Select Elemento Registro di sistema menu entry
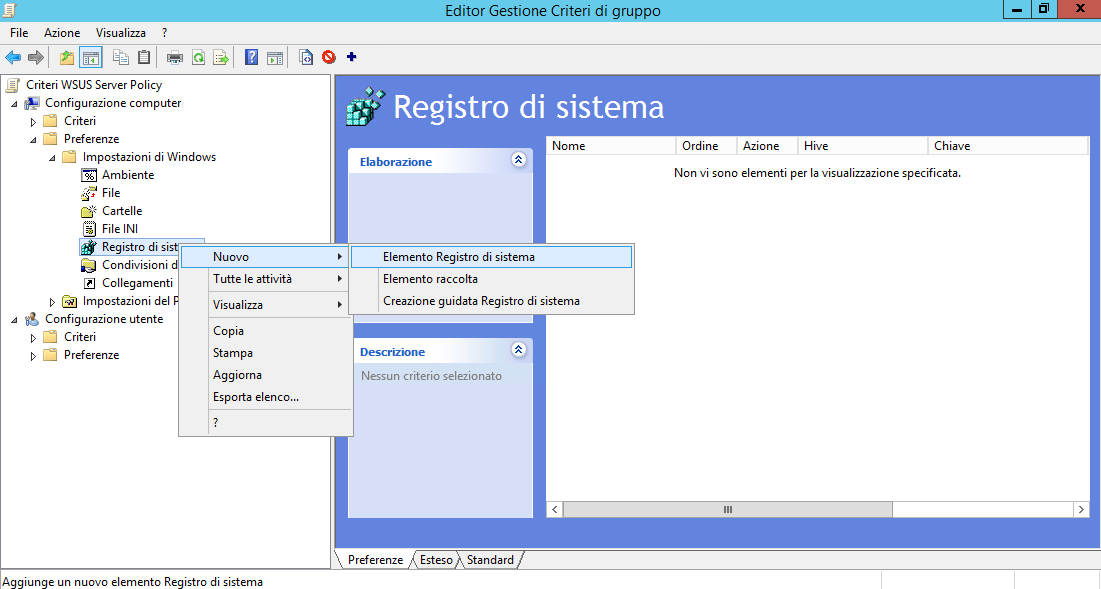1101x589 pixels. click(x=458, y=257)
